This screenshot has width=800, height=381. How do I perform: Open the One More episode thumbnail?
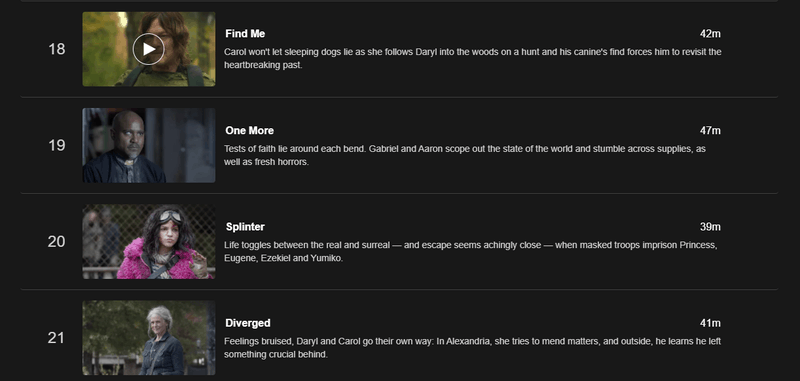tap(149, 145)
